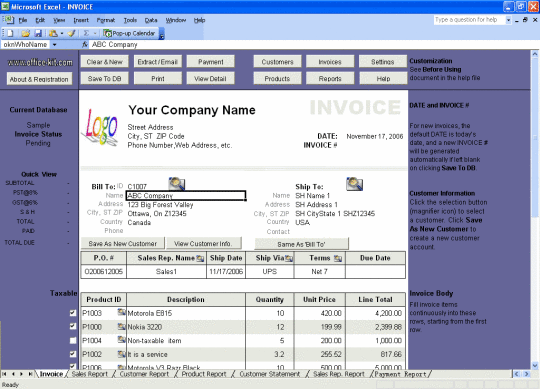The height and width of the screenshot is (389, 540).
Task: Go to first sheet tab navigation arrow
Action: tap(4, 374)
